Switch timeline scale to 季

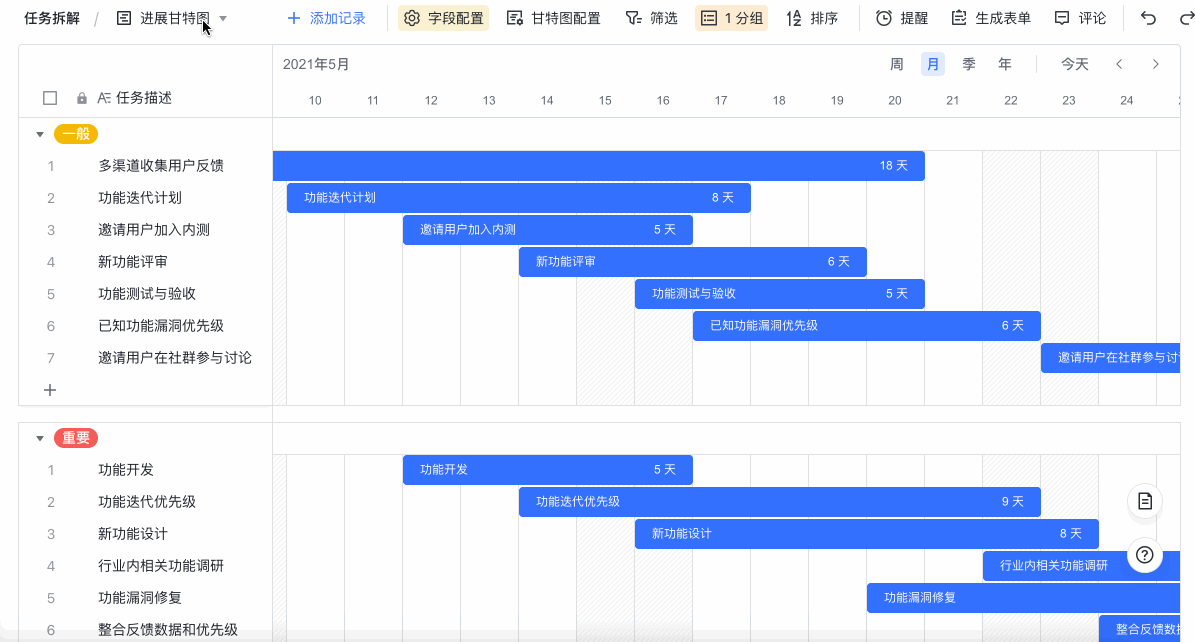click(969, 64)
